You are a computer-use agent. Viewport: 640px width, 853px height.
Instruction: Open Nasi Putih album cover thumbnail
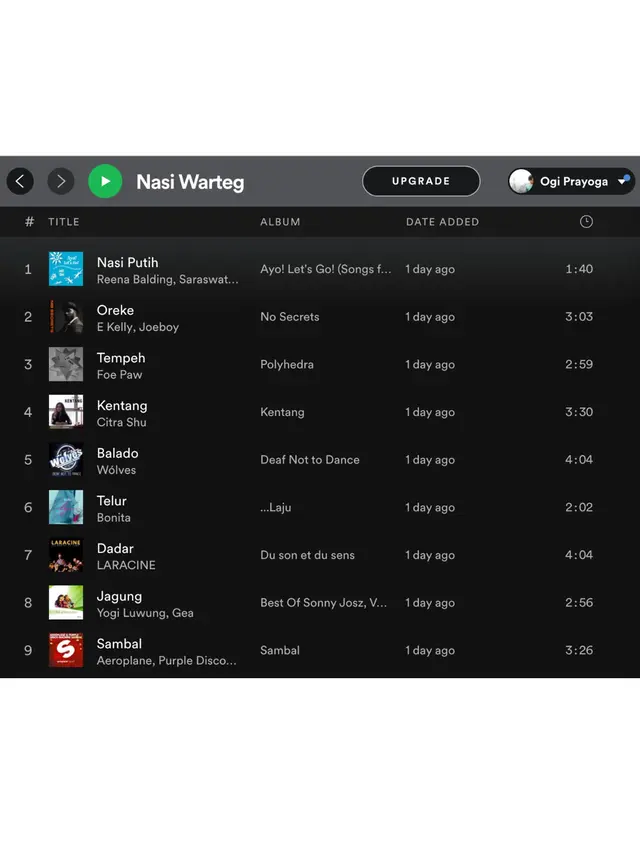66,269
